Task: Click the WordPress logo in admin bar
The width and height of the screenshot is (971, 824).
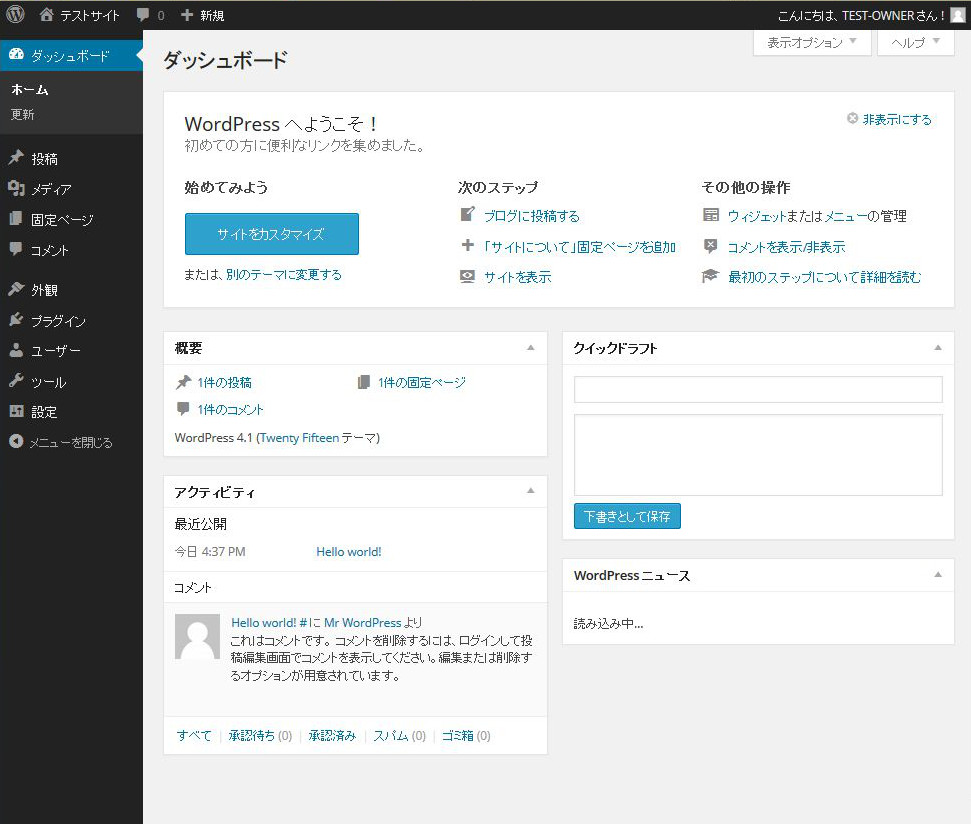Action: pyautogui.click(x=15, y=14)
